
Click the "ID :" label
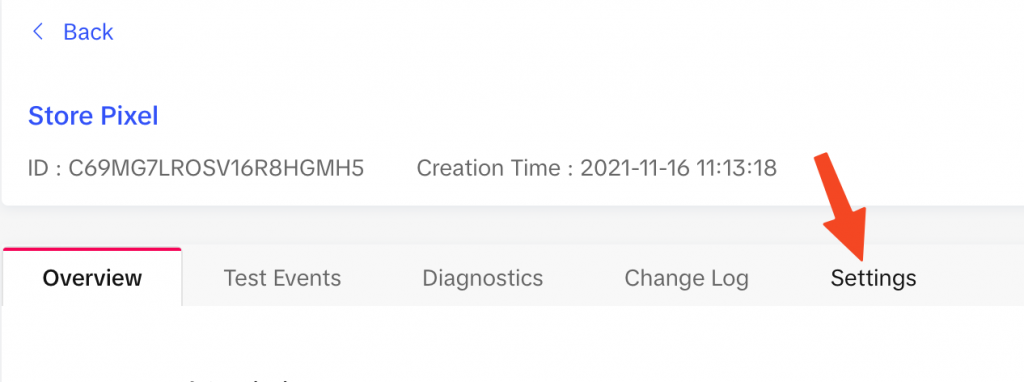click(45, 168)
